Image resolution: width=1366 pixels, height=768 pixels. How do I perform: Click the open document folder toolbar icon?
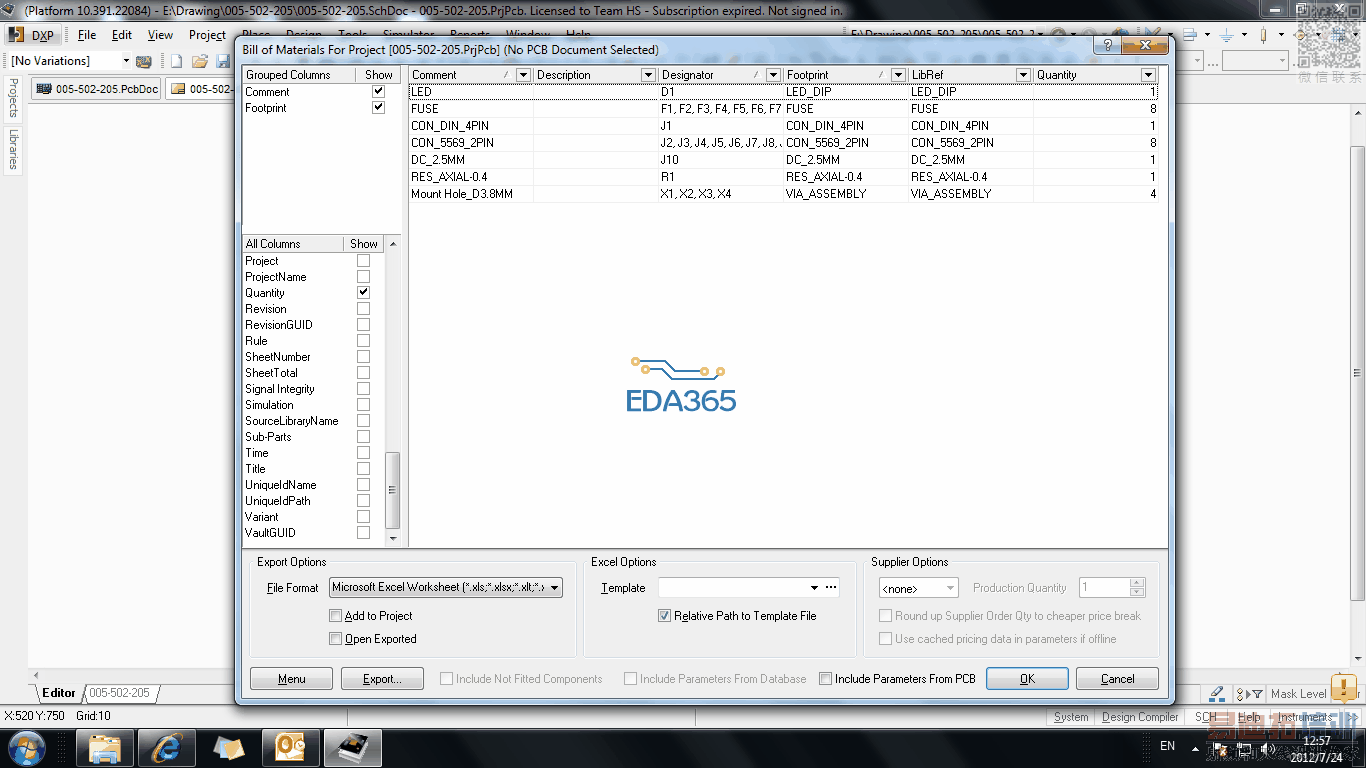[200, 61]
